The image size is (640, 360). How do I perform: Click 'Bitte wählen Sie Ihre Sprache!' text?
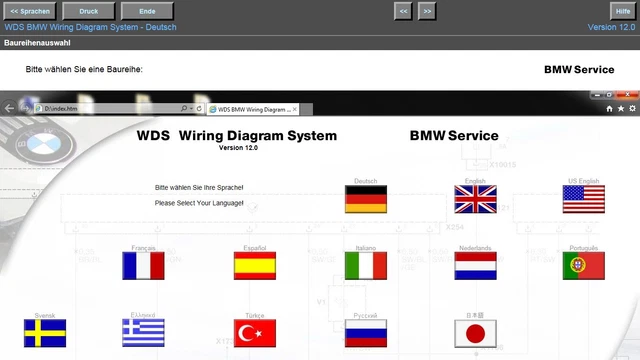pyautogui.click(x=199, y=187)
